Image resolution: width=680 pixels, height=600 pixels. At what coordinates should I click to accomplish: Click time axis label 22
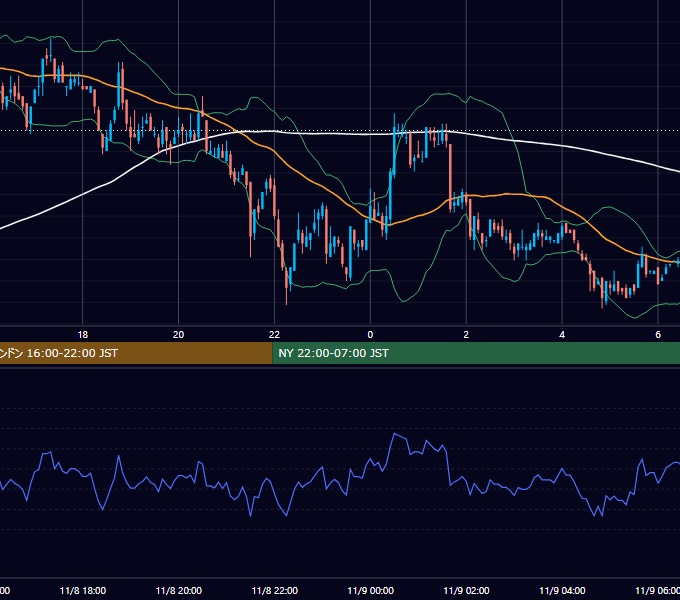point(274,335)
